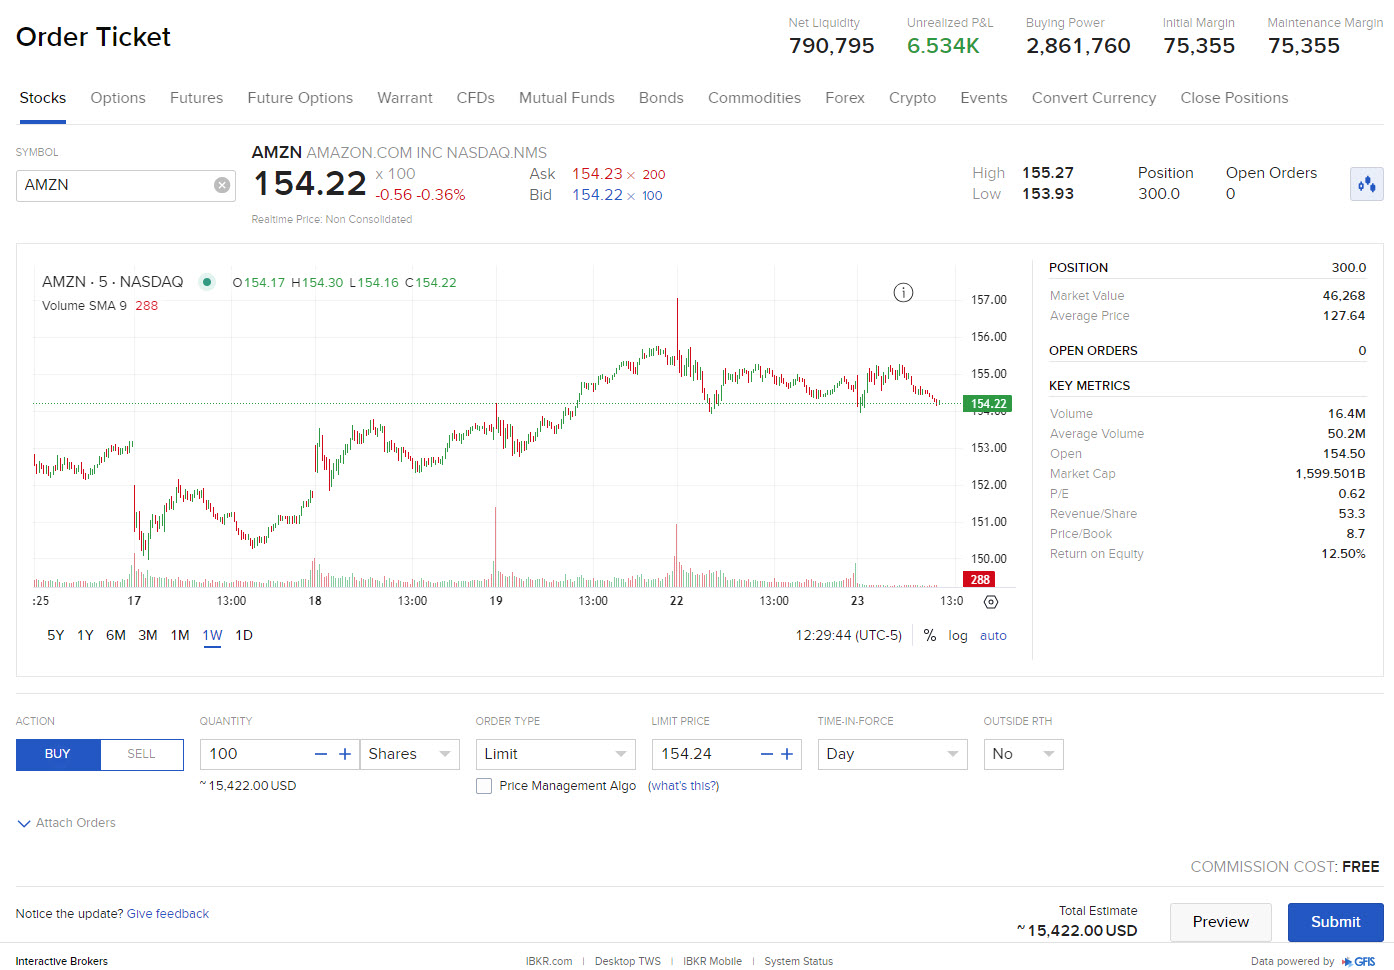The height and width of the screenshot is (970, 1394).
Task: Enable the Price Management Algo checkbox
Action: [x=484, y=786]
